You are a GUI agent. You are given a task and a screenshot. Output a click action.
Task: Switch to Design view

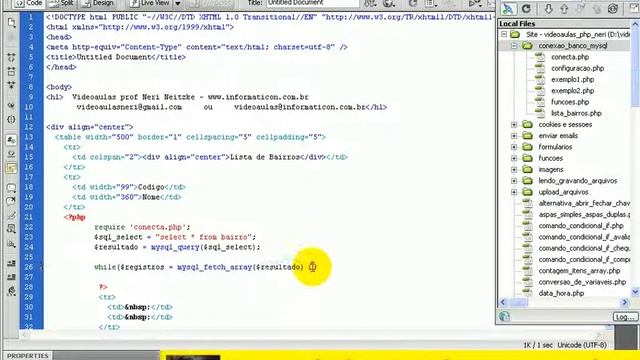coord(98,3)
